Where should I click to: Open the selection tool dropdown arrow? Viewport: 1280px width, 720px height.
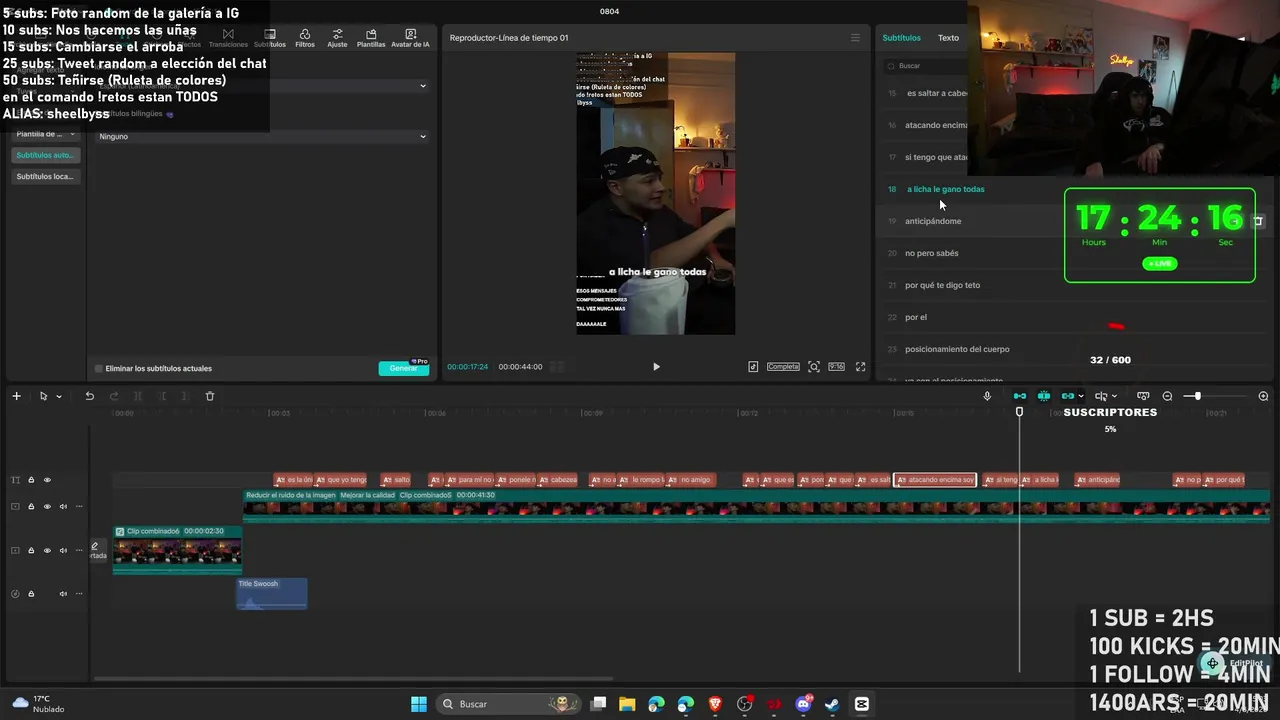tap(59, 396)
